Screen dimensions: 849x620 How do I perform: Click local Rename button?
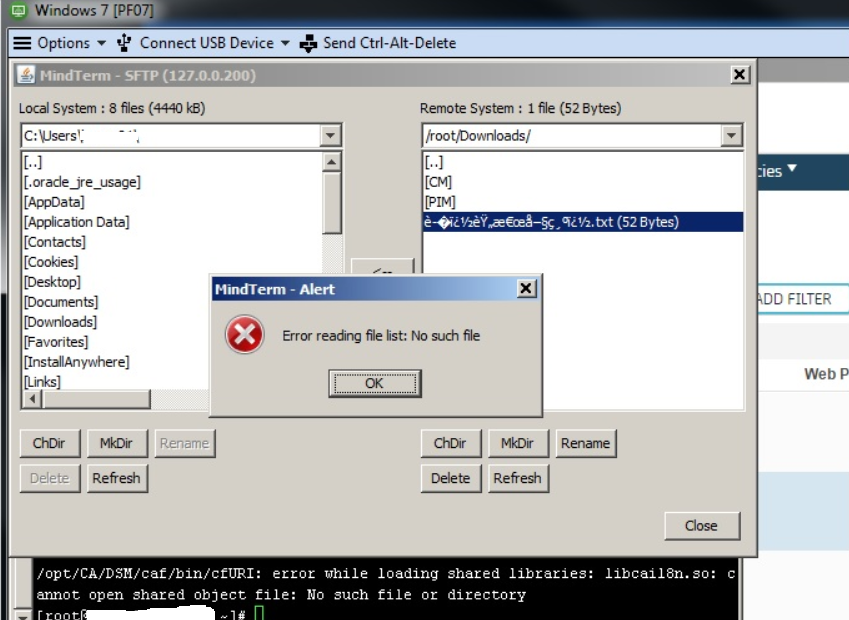184,443
